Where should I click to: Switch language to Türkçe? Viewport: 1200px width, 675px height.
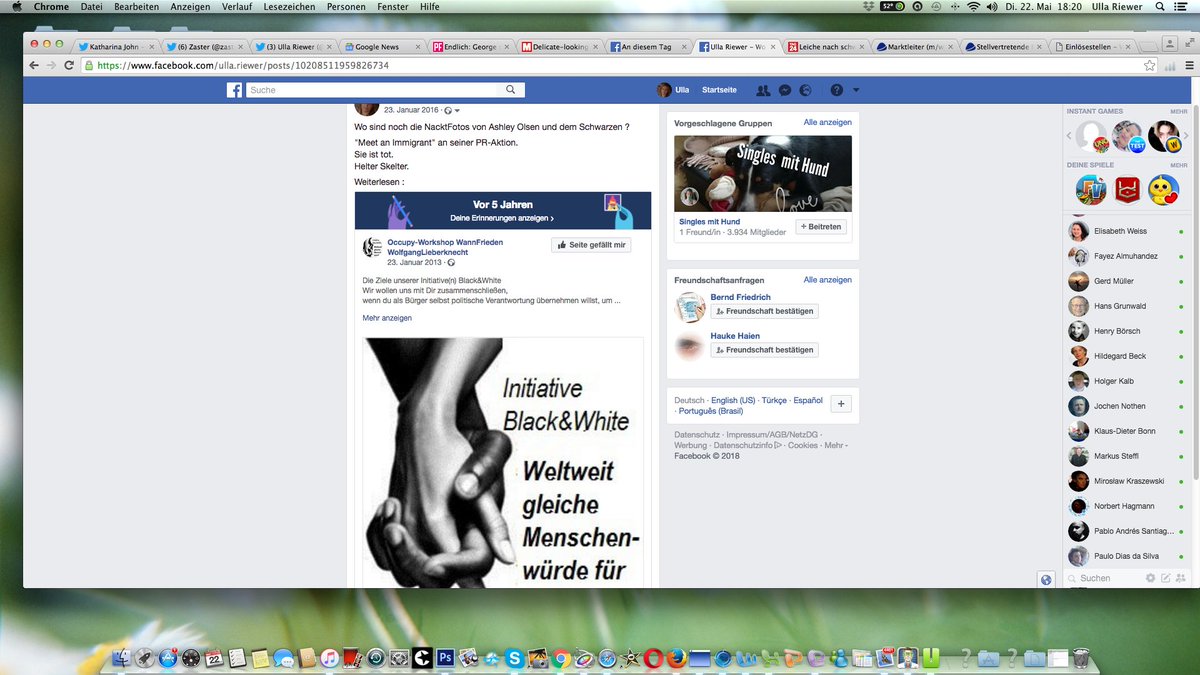pyautogui.click(x=774, y=400)
